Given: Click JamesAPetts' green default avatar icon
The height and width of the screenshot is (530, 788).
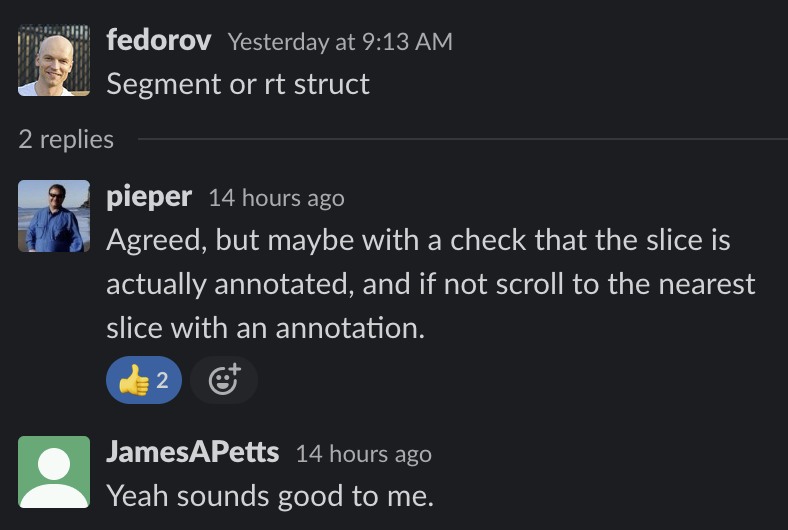Looking at the screenshot, I should point(54,472).
